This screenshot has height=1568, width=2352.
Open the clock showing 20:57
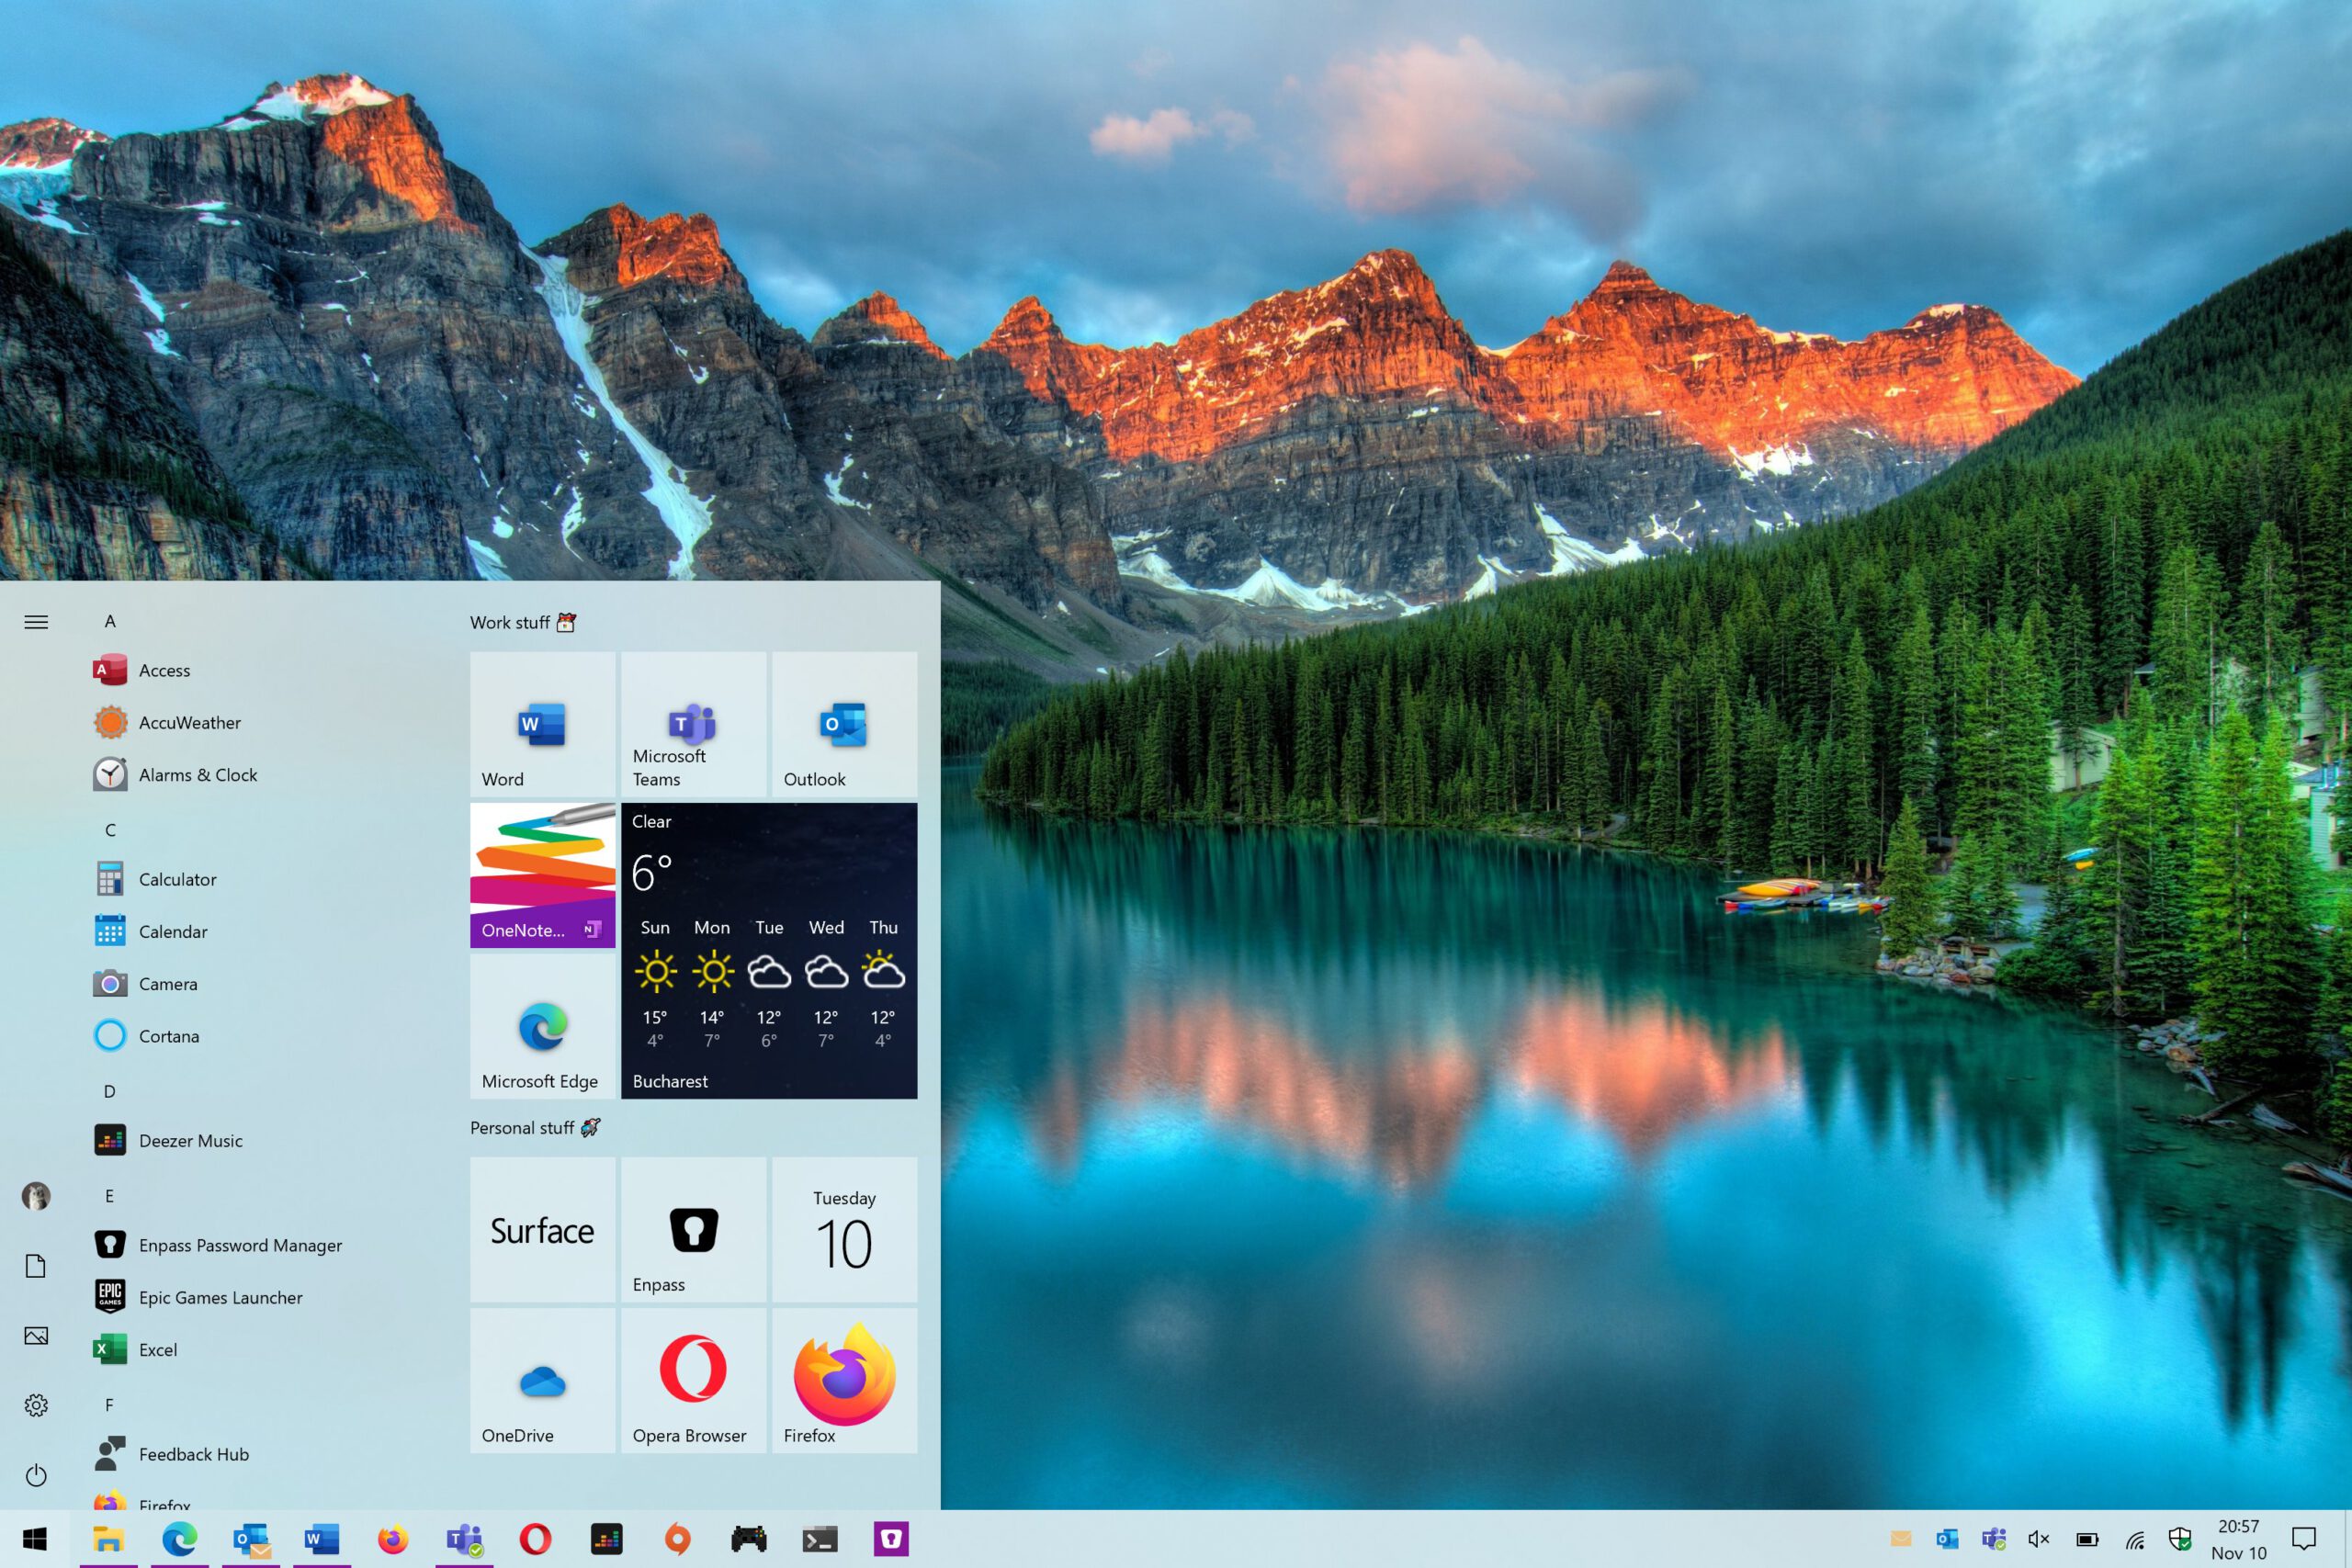2238,1539
